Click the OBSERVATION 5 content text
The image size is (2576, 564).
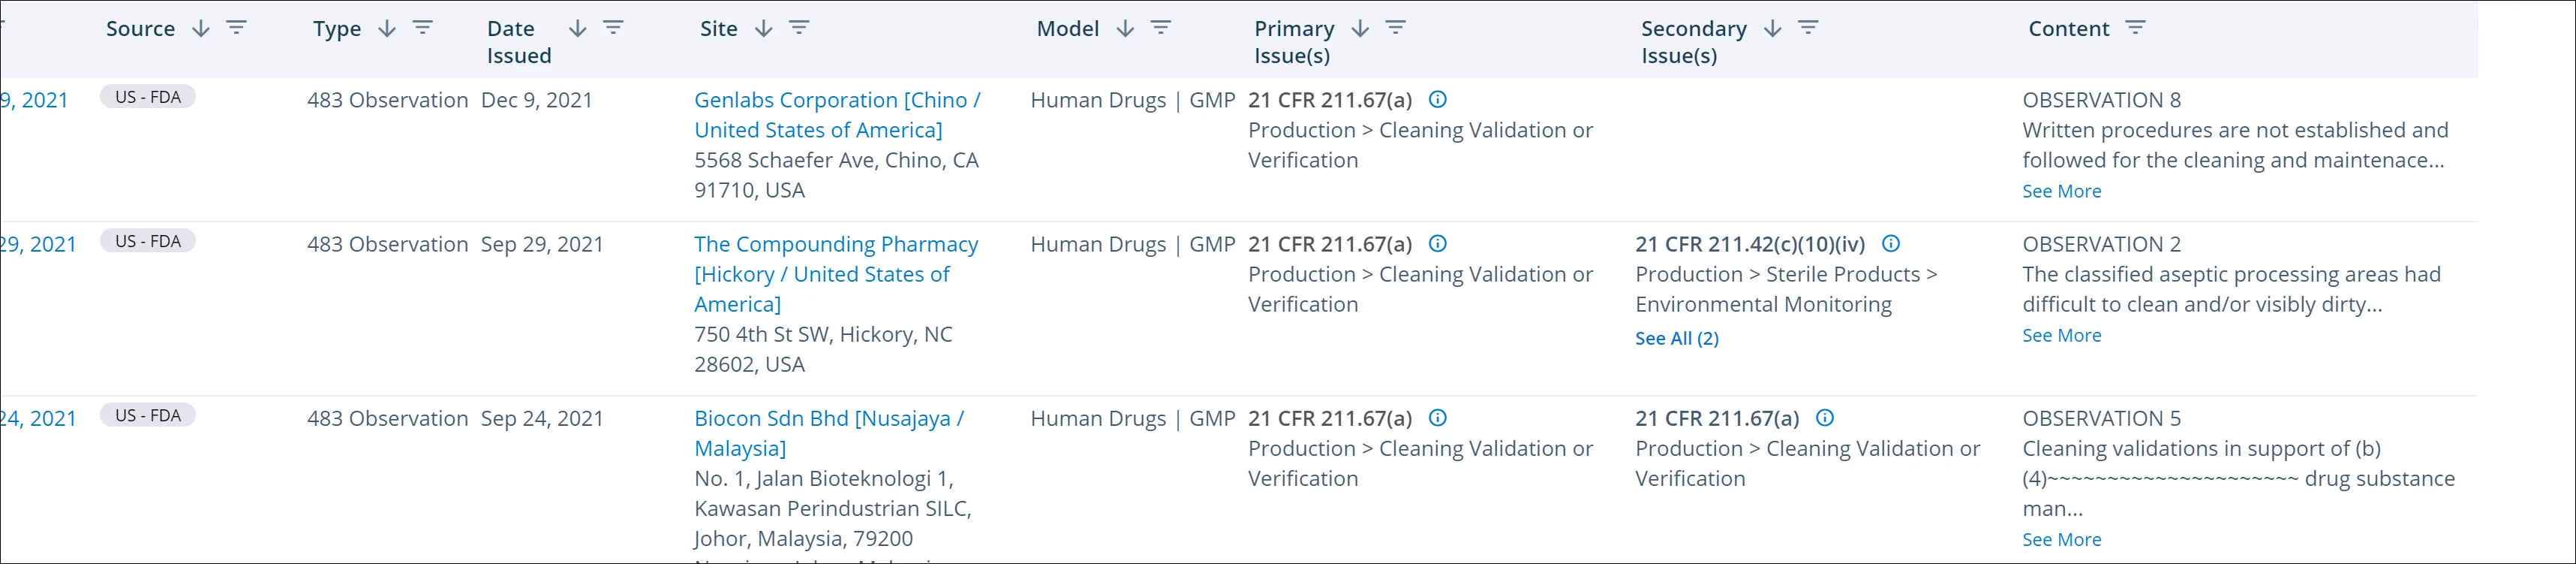click(x=2238, y=463)
